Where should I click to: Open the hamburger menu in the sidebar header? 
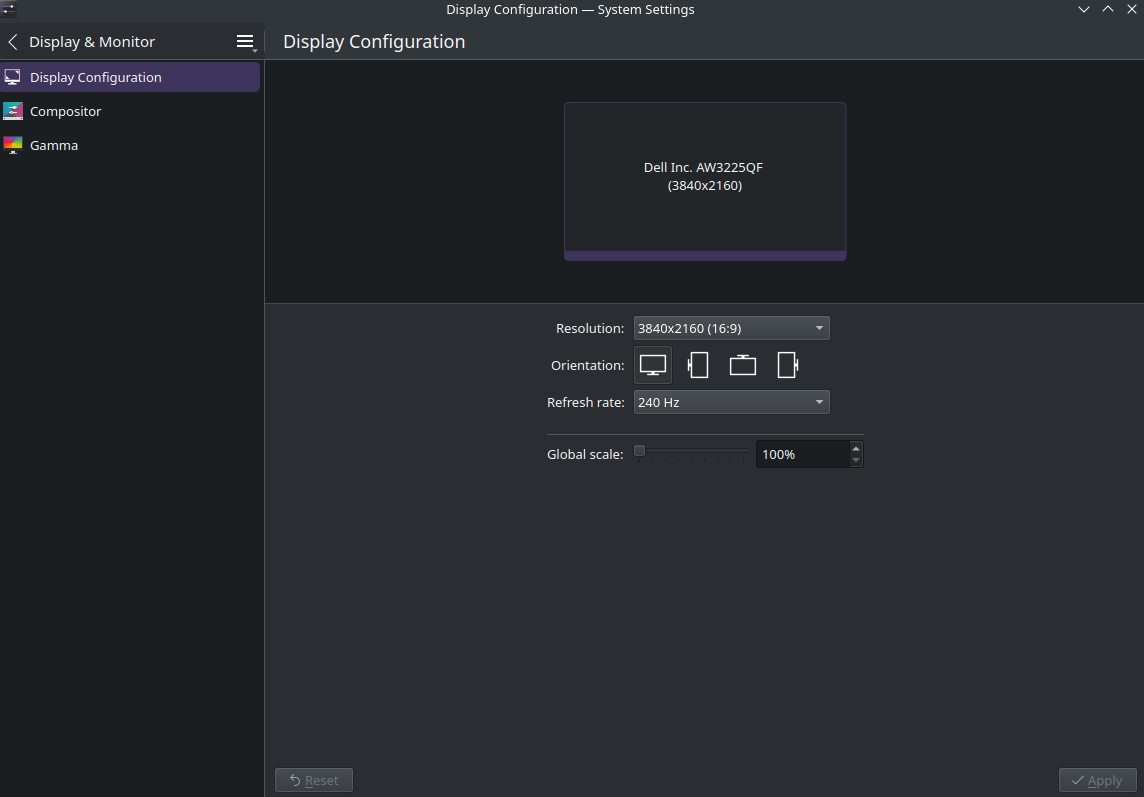pyautogui.click(x=246, y=42)
